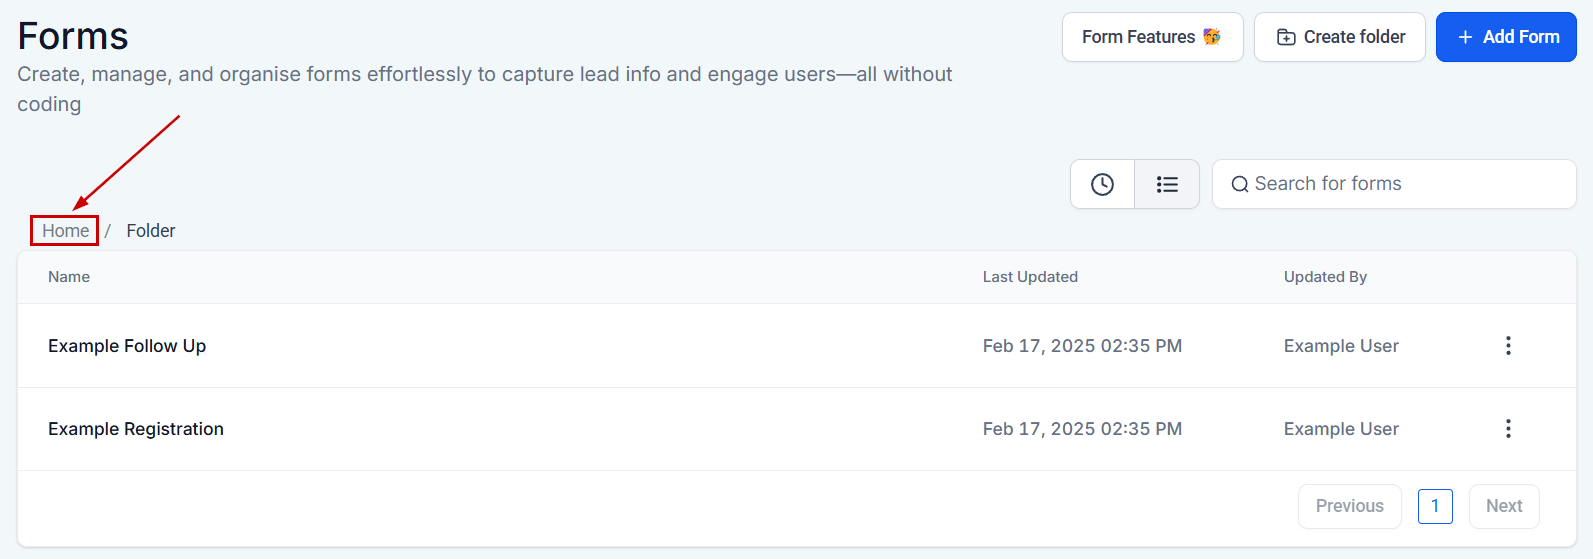Screen dimensions: 1593x559
Task: Open options menu for Example Registration
Action: [1508, 429]
